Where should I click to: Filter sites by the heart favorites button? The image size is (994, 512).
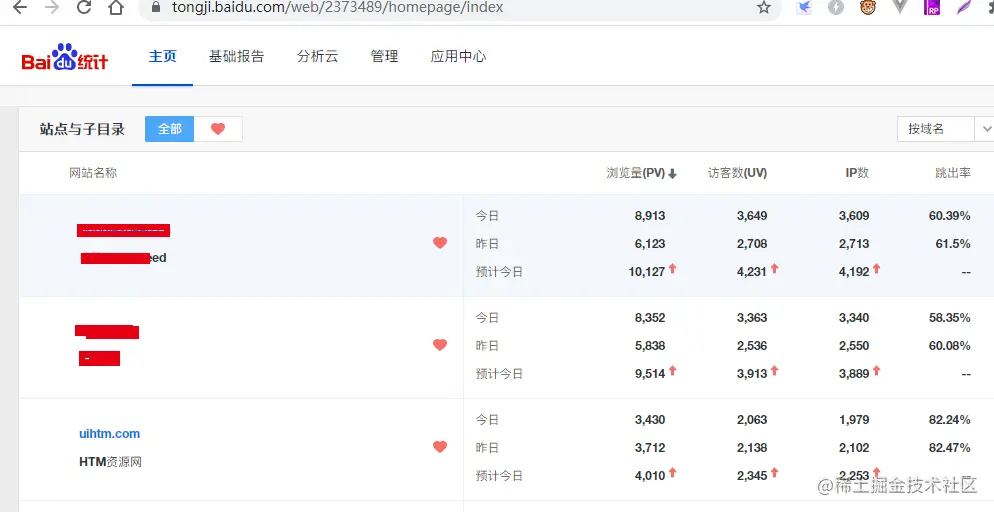(218, 129)
